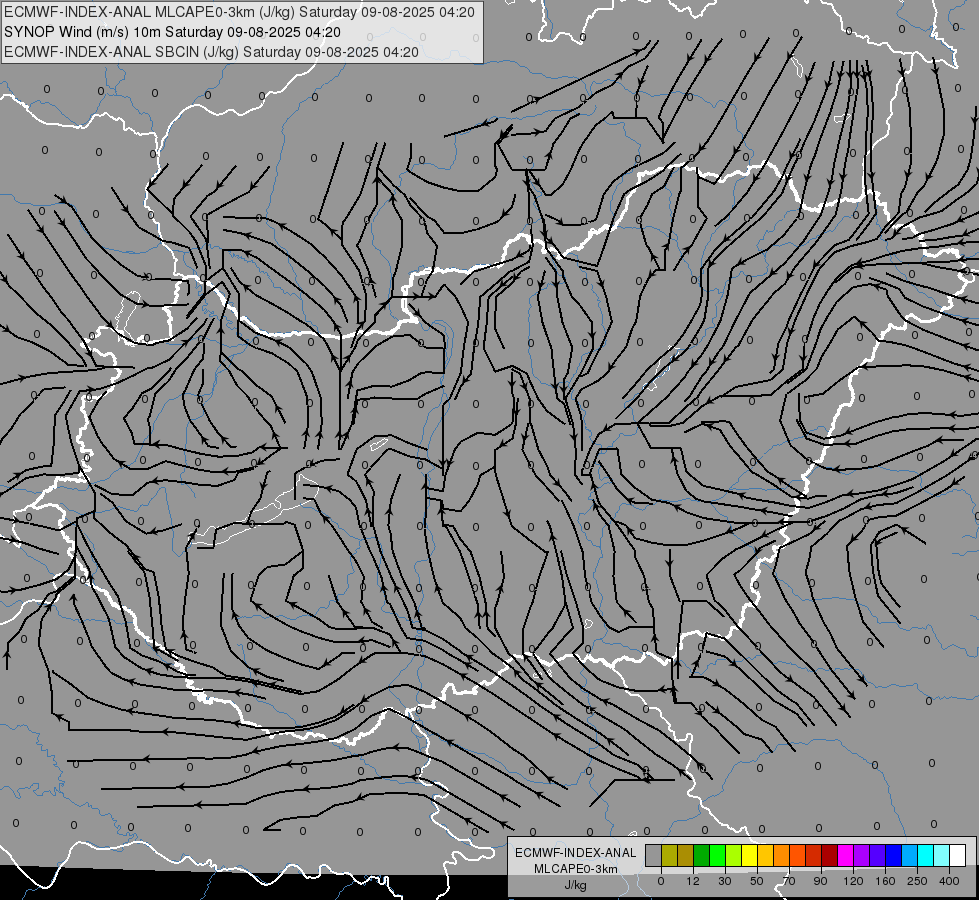Click the legend tick value 250
This screenshot has width=979, height=900.
click(x=917, y=881)
